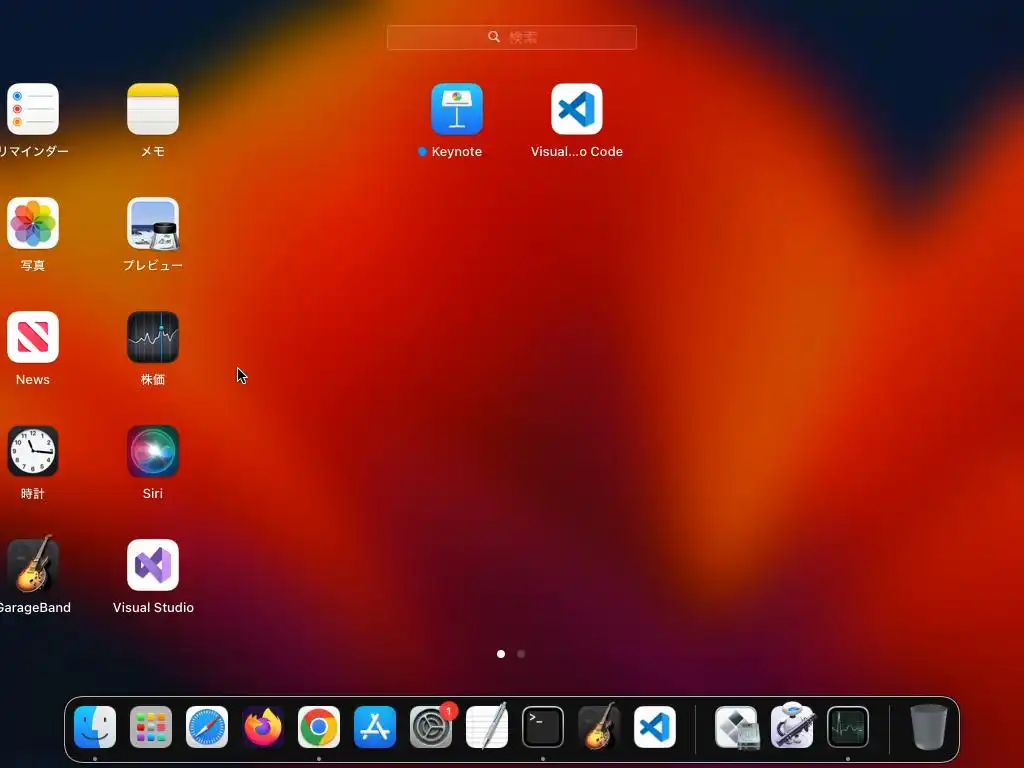Open the プレビュー Preview app
The height and width of the screenshot is (768, 1024).
[153, 223]
